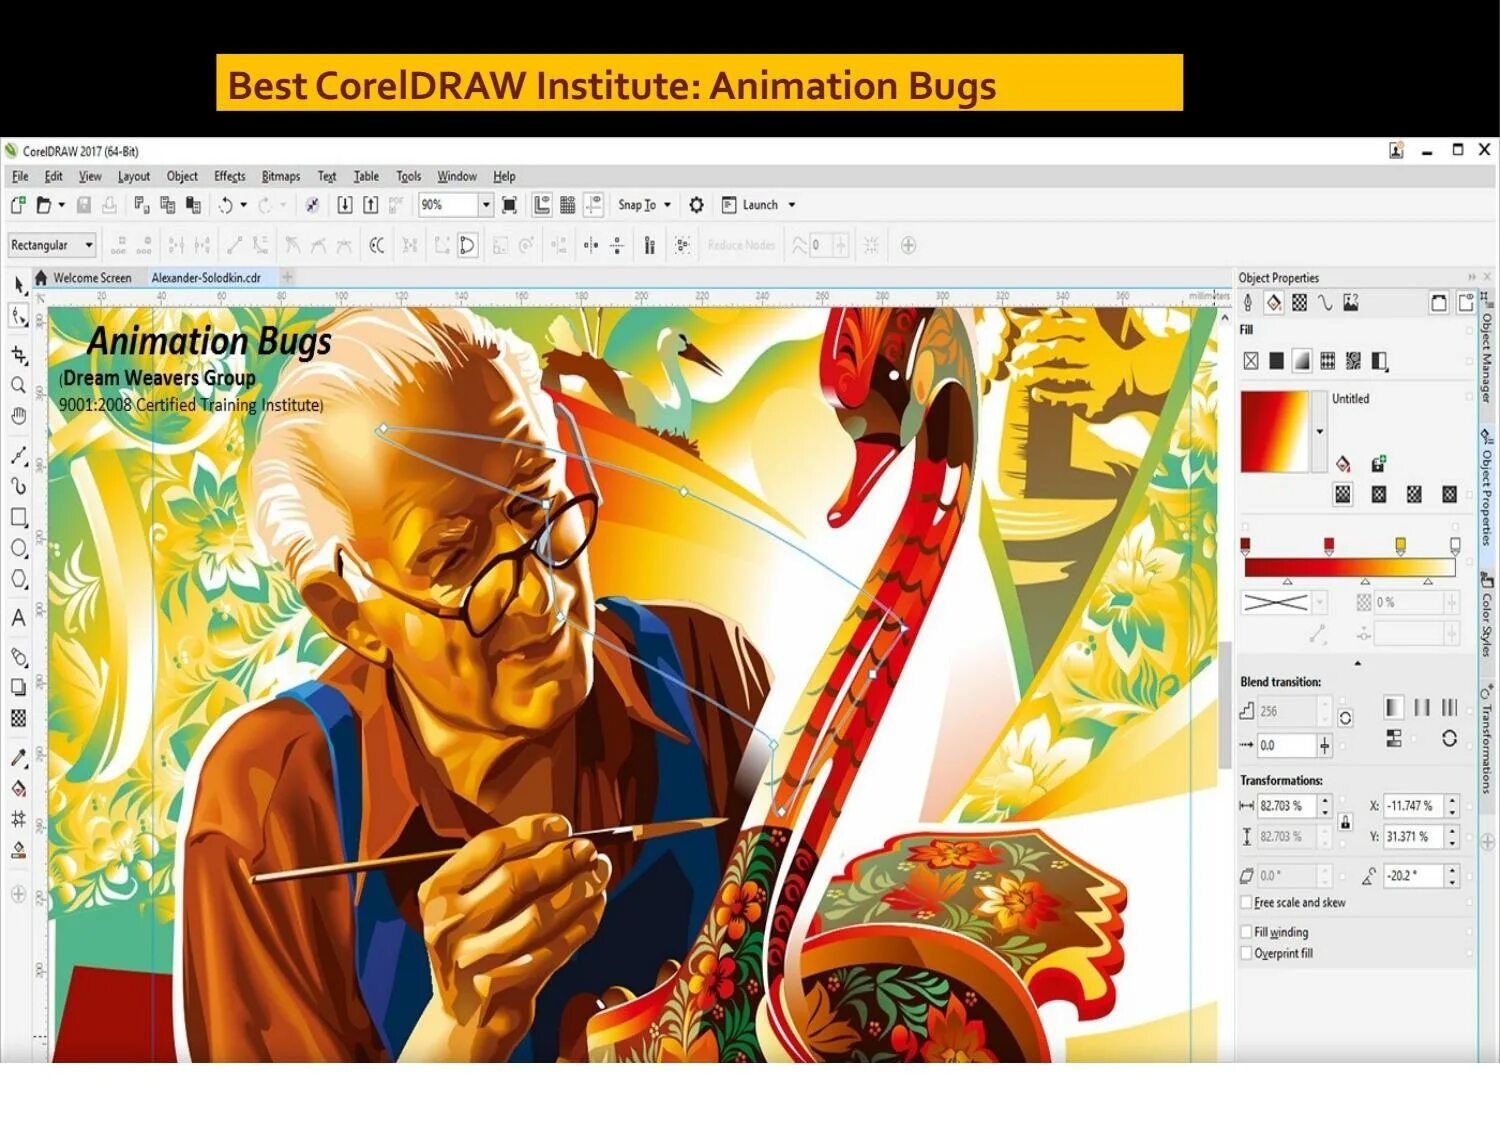This screenshot has height=1125, width=1500.
Task: Enable the Fill winding checkbox
Action: [x=1246, y=932]
